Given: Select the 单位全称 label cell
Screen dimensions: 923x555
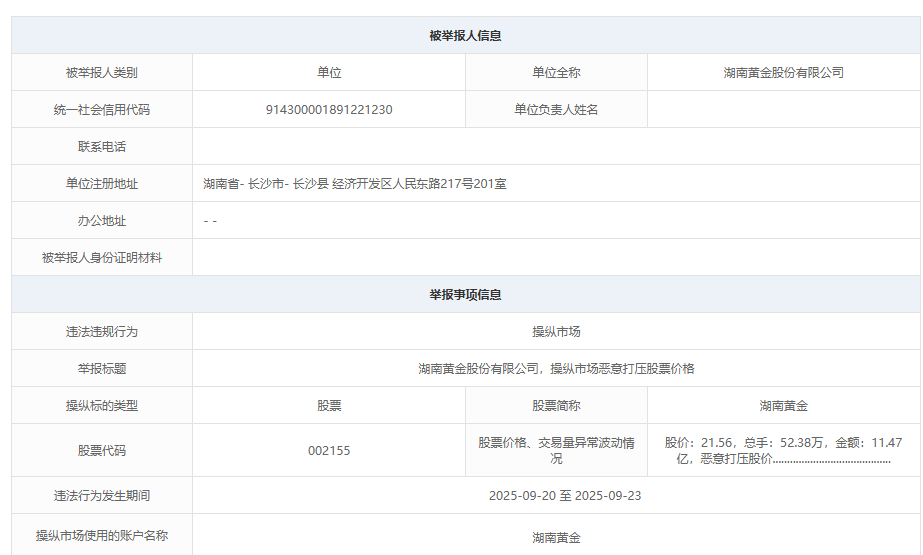Looking at the screenshot, I should tap(556, 72).
